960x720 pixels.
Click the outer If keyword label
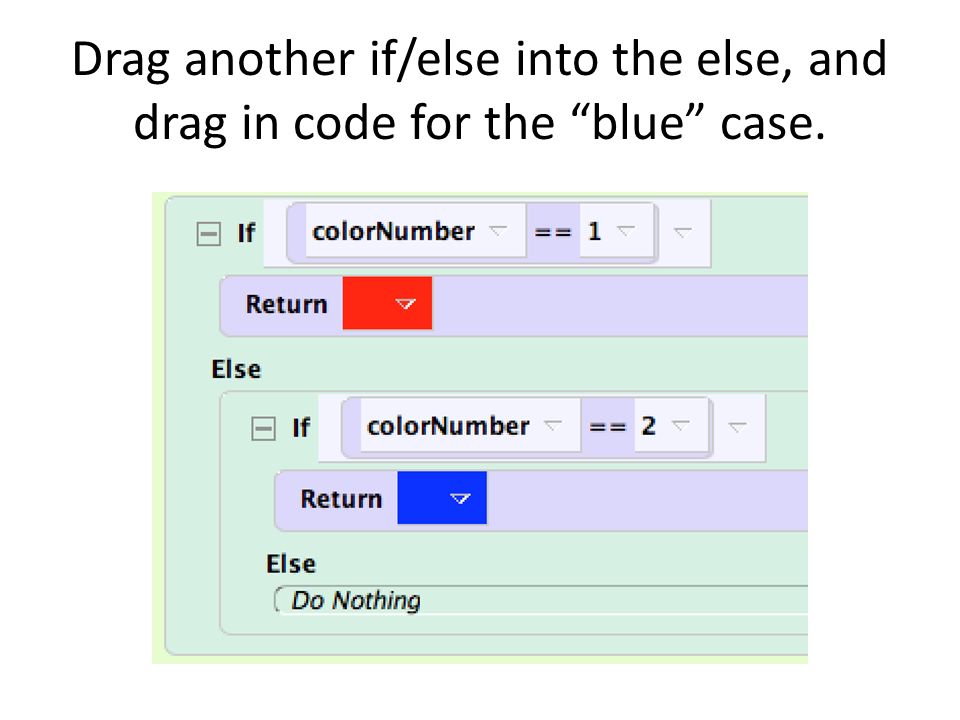(246, 233)
